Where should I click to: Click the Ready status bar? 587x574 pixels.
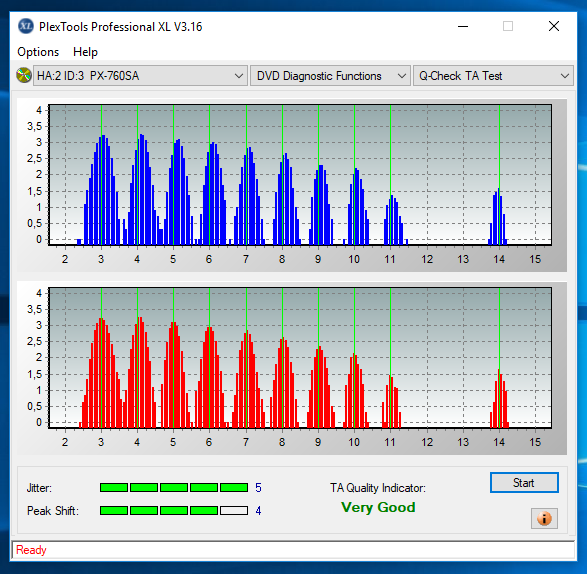(x=294, y=550)
